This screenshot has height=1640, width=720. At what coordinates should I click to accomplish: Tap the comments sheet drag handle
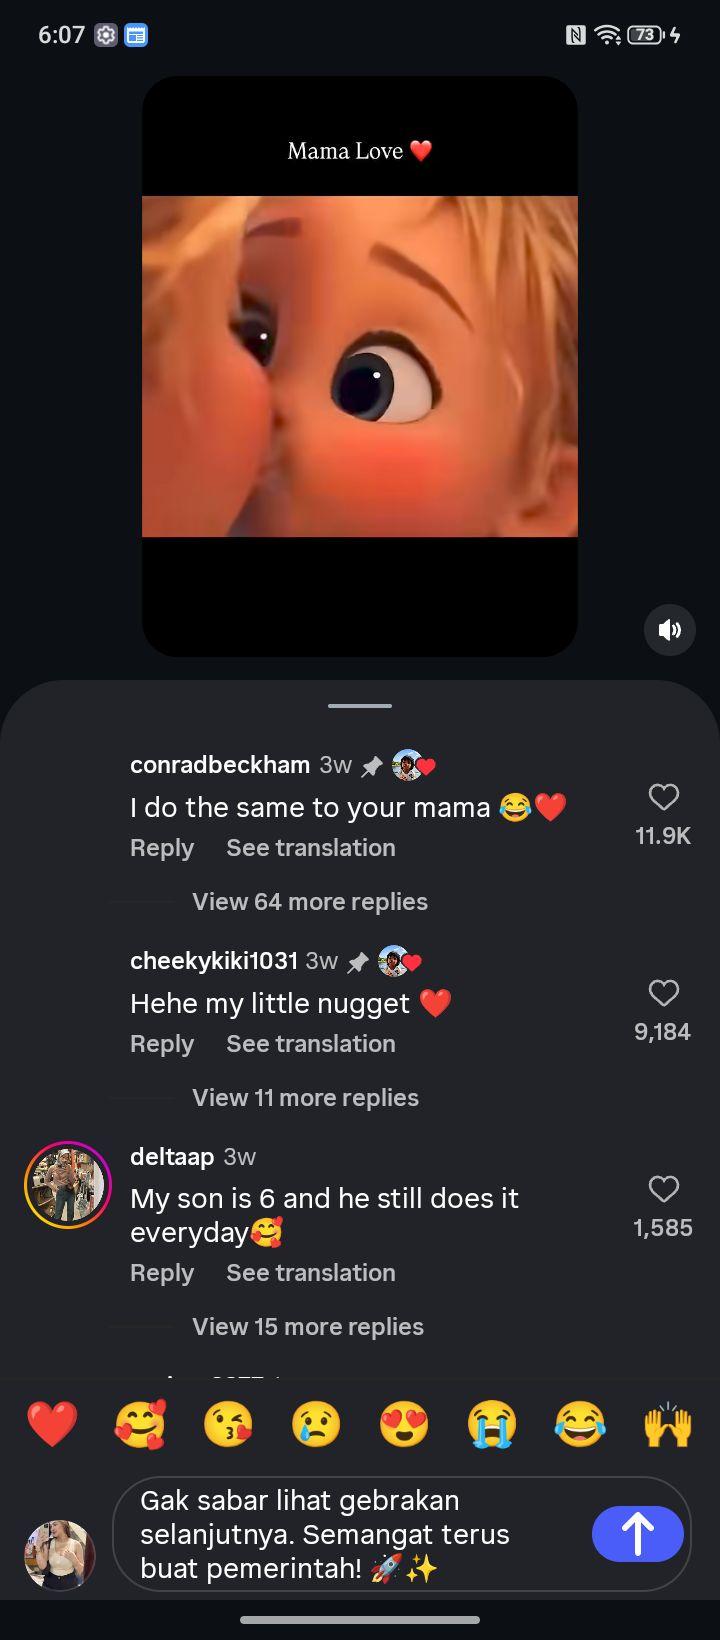click(360, 706)
